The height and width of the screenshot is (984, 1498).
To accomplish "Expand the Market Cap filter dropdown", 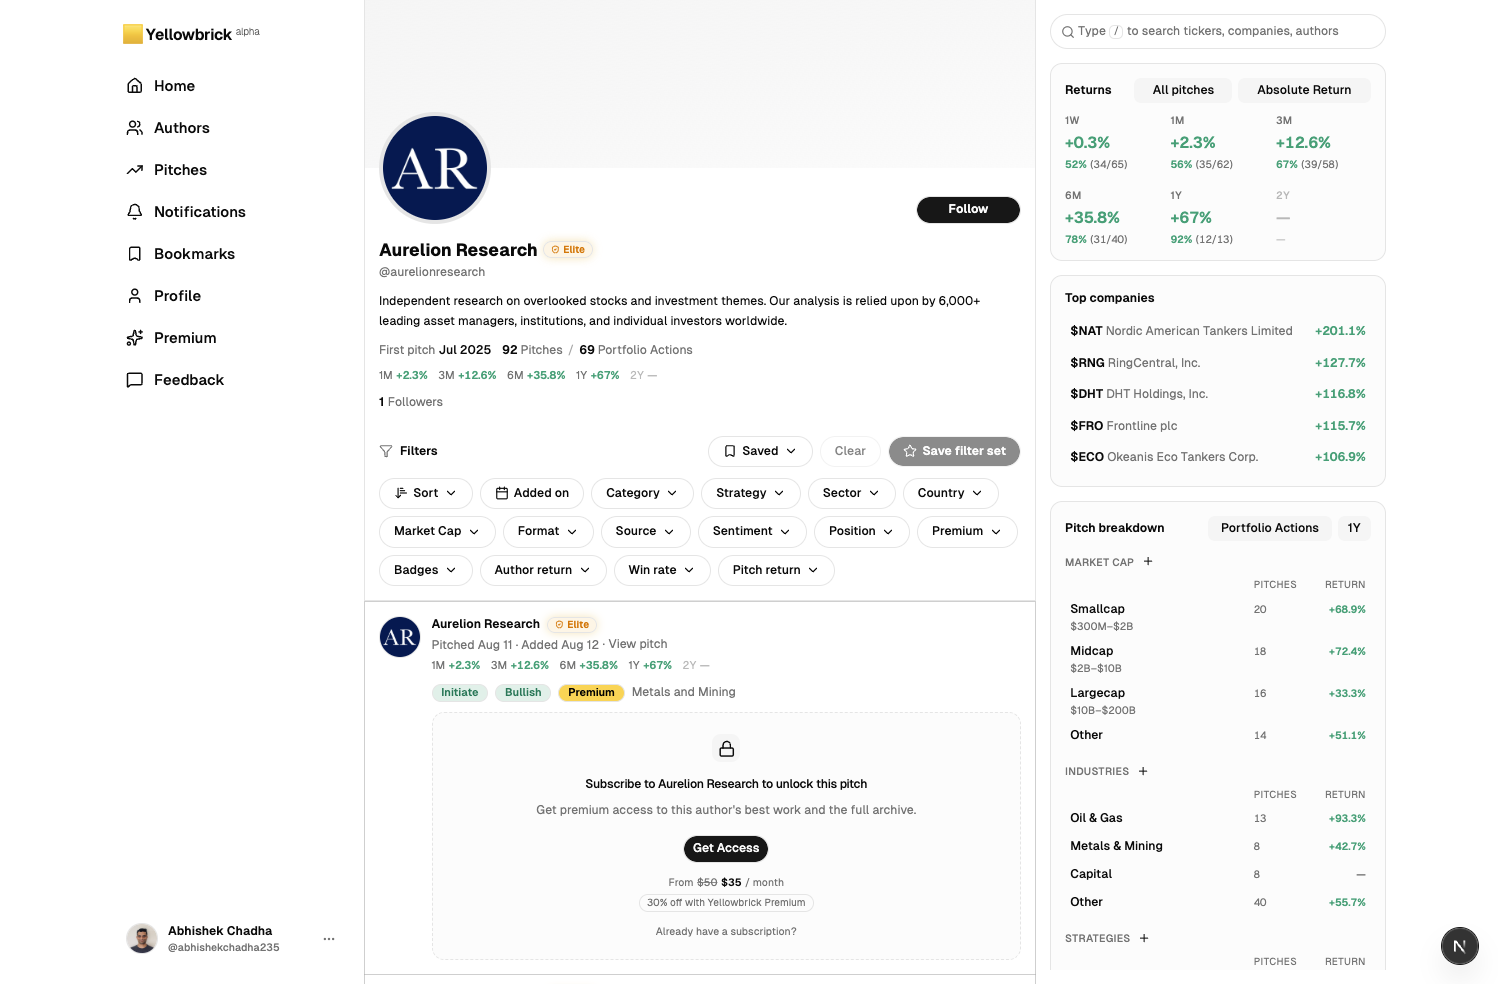I will coord(437,531).
